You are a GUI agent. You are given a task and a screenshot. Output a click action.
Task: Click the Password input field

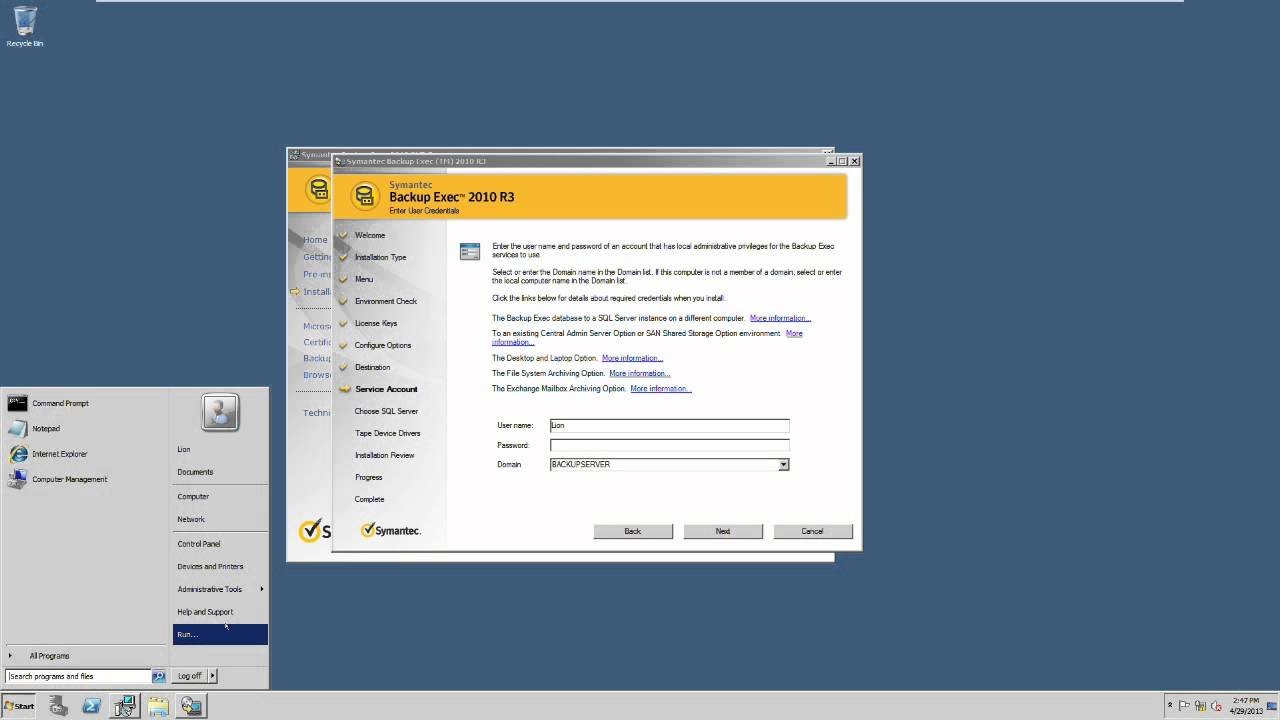coord(669,445)
